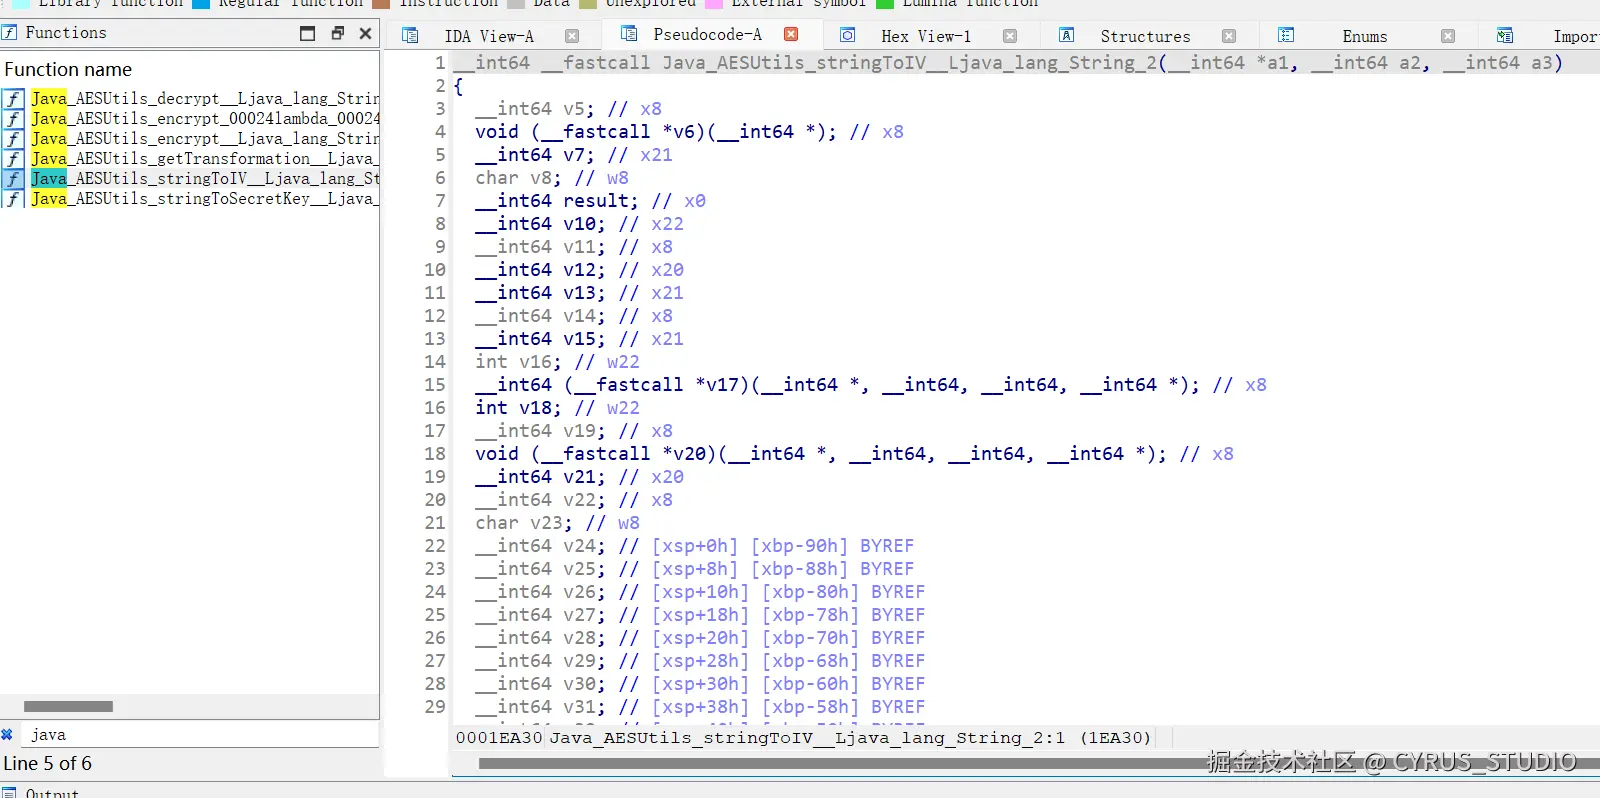Image resolution: width=1600 pixels, height=798 pixels.
Task: Click v31 declaration on line 29
Action: click(x=700, y=707)
